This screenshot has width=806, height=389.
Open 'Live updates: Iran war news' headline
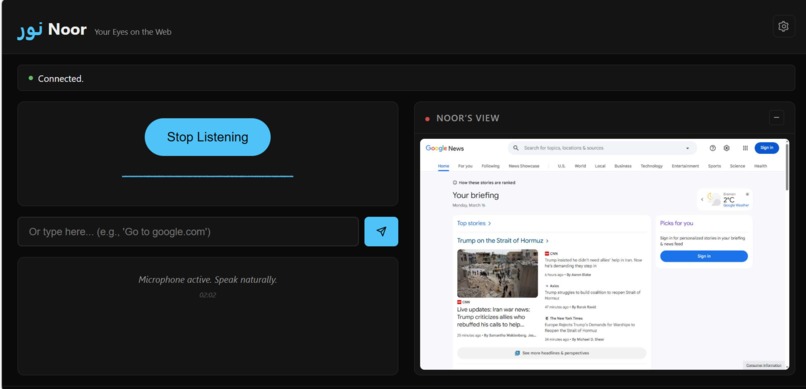pyautogui.click(x=493, y=317)
